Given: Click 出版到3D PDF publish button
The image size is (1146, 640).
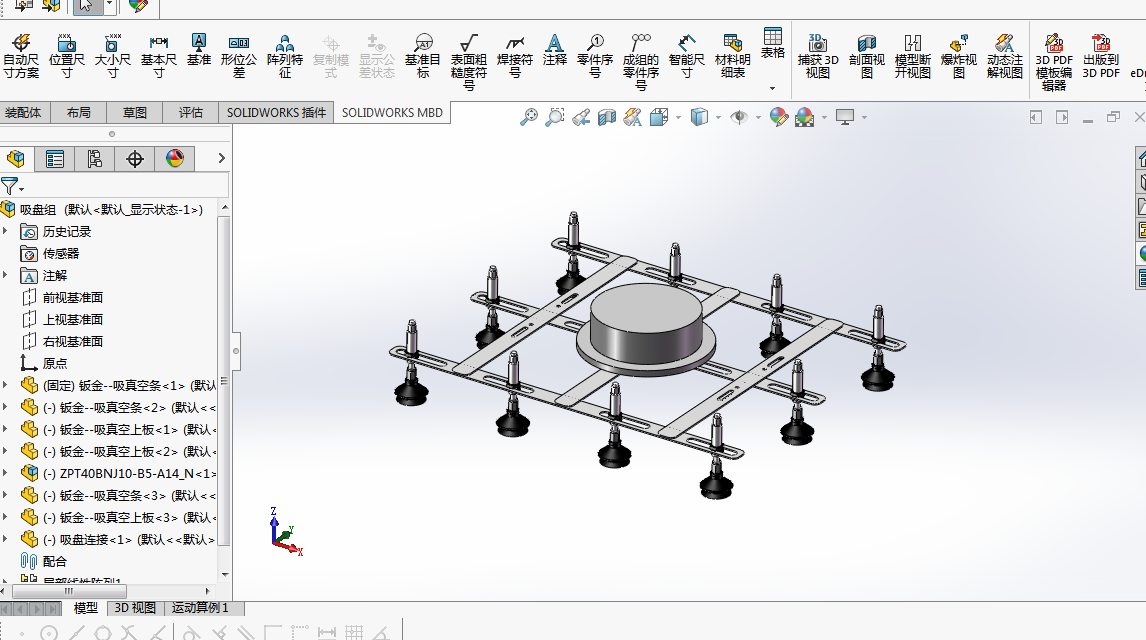Looking at the screenshot, I should [1101, 56].
